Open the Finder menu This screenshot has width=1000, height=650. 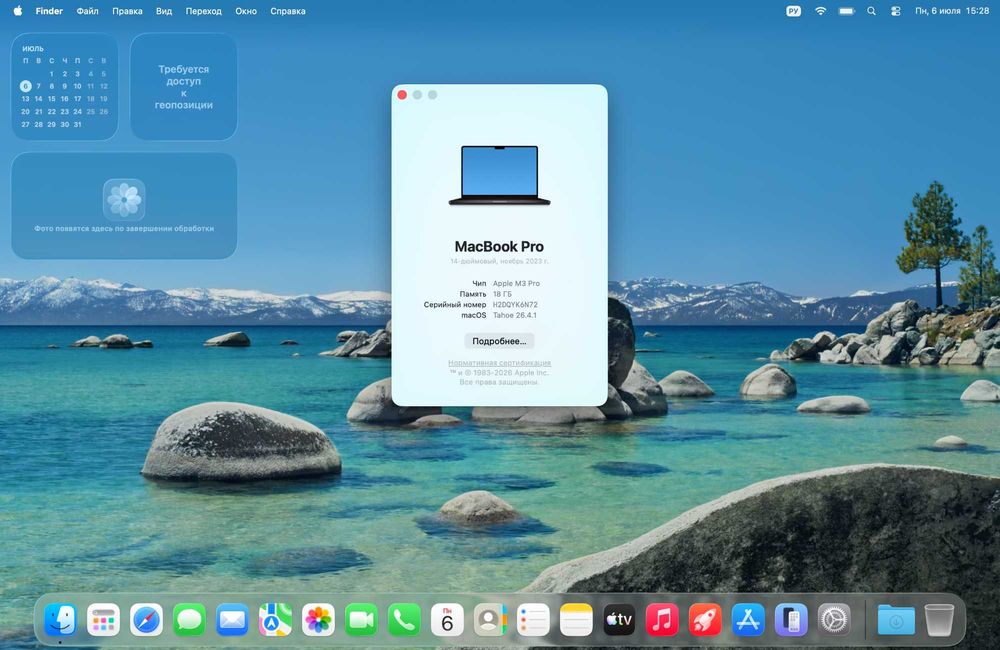point(49,11)
